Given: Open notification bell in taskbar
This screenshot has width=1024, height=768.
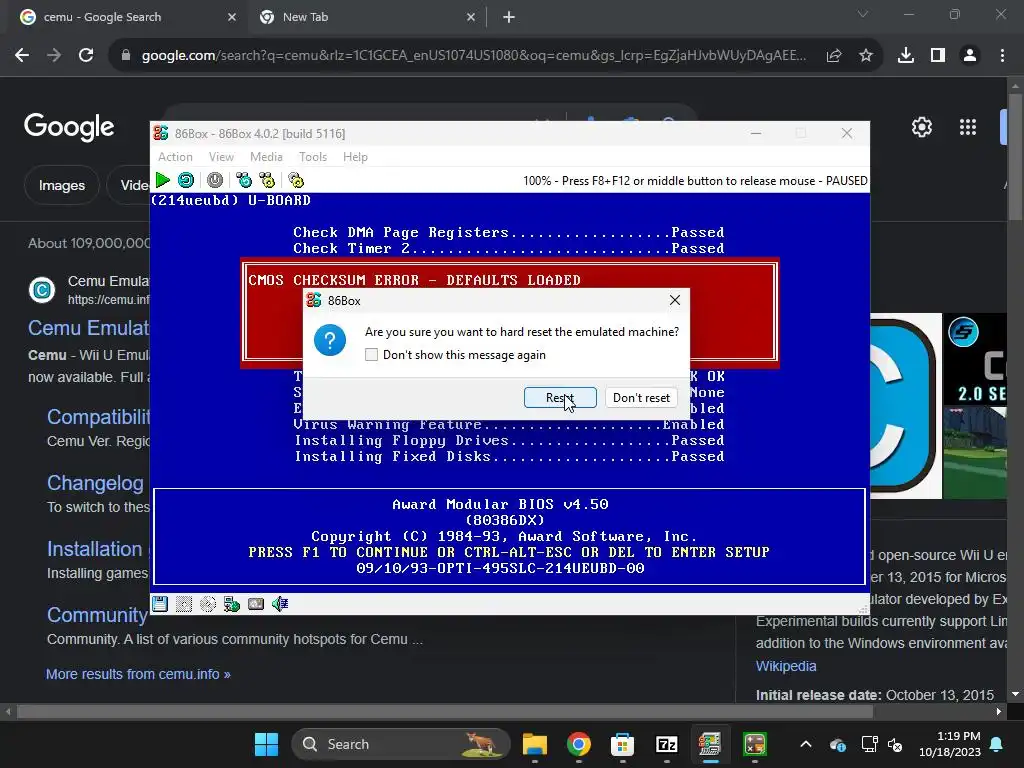Looking at the screenshot, I should (997, 744).
